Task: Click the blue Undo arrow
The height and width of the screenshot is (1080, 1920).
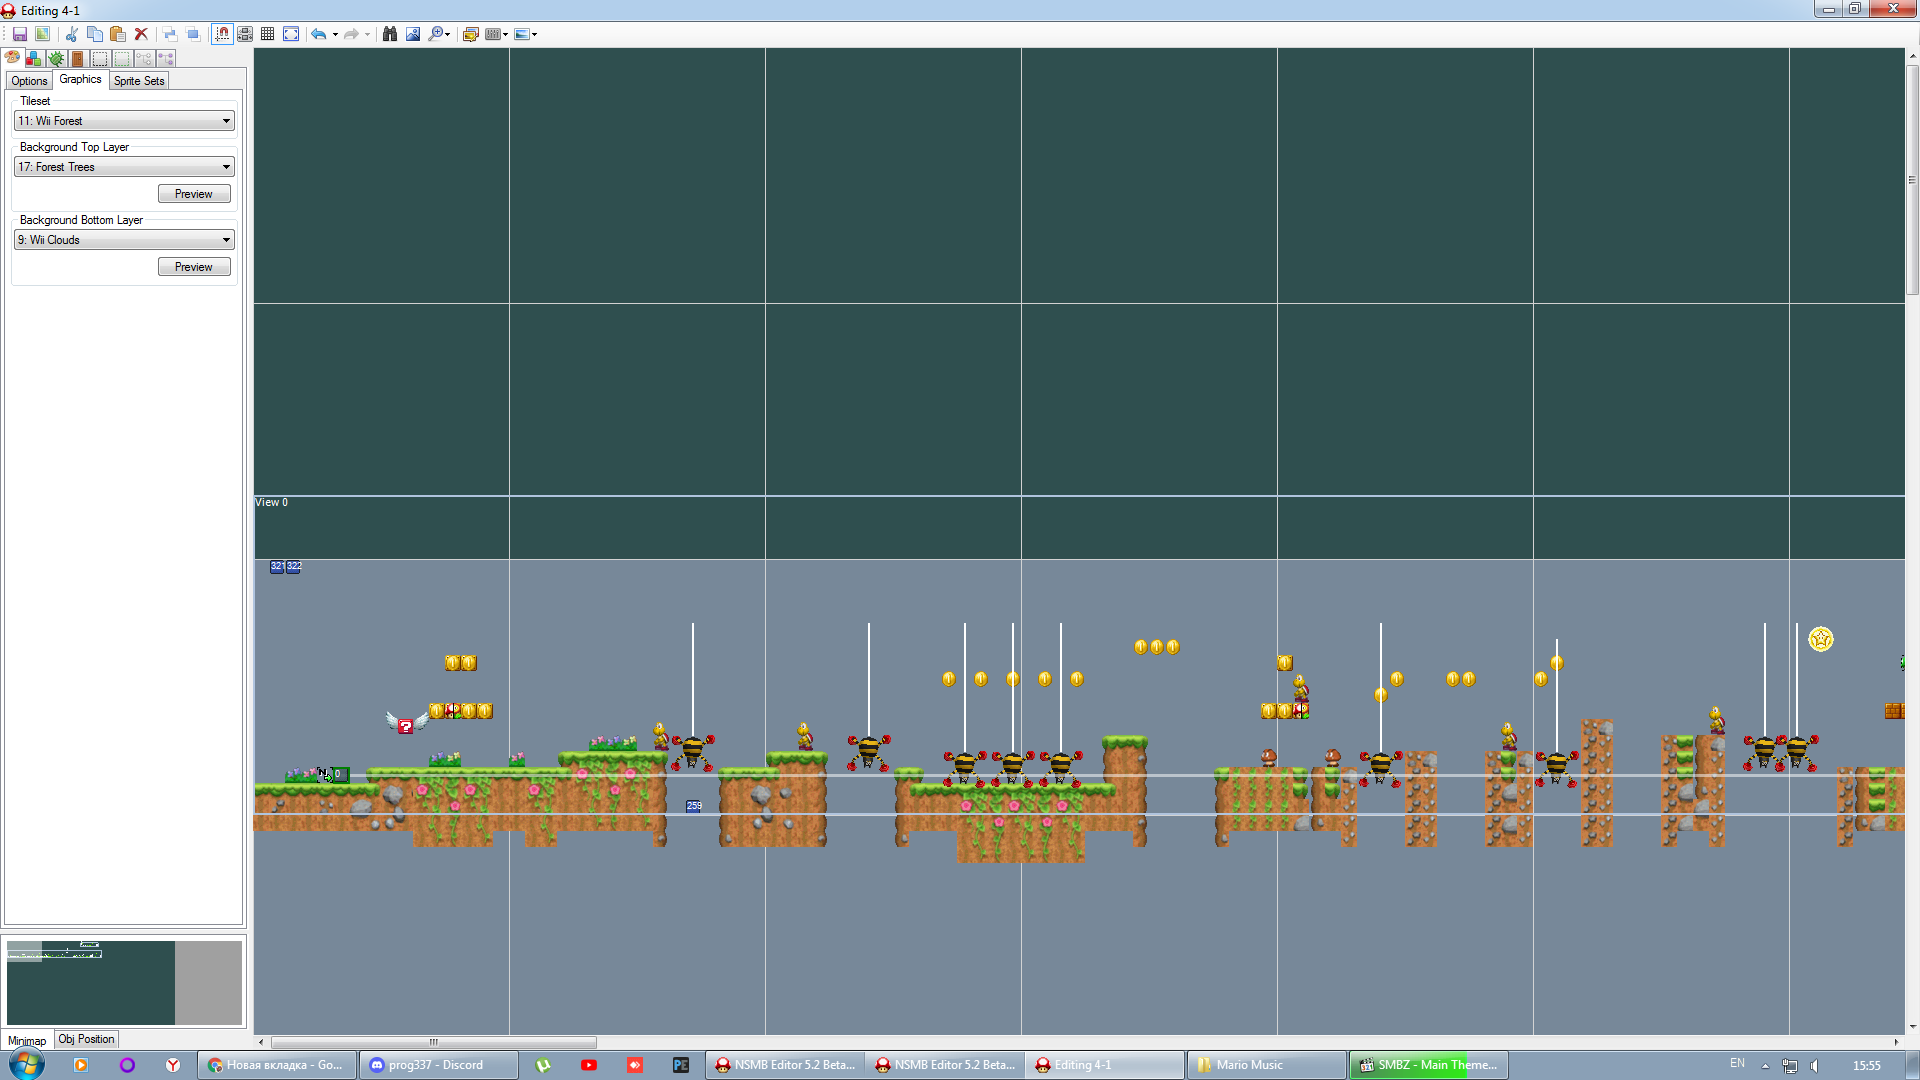Action: (318, 34)
